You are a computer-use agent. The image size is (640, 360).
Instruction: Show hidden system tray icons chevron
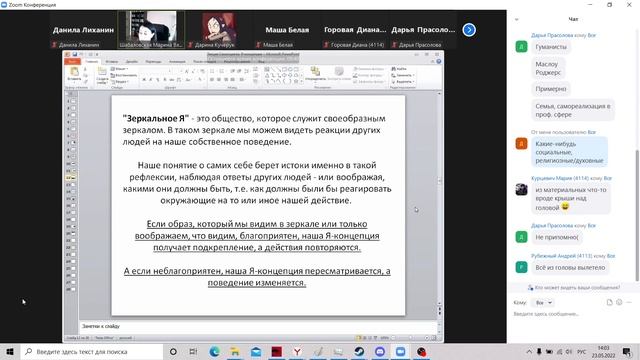click(x=529, y=352)
